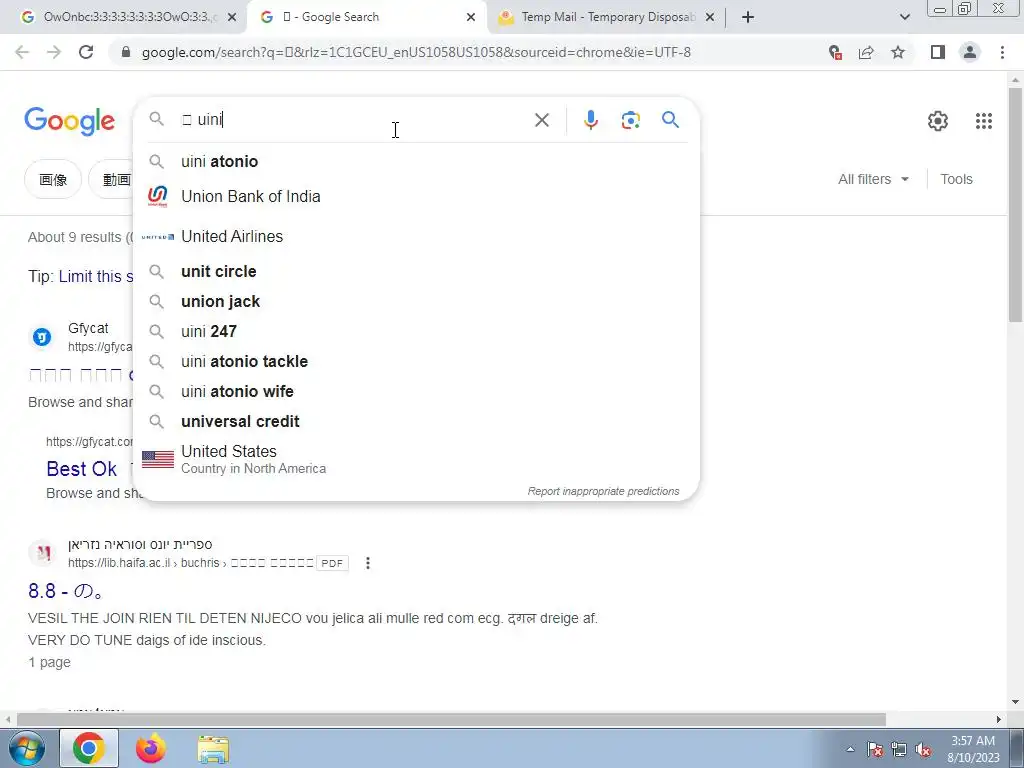1024x768 pixels.
Task: Switch to the Temp Mail tab
Action: tap(607, 17)
